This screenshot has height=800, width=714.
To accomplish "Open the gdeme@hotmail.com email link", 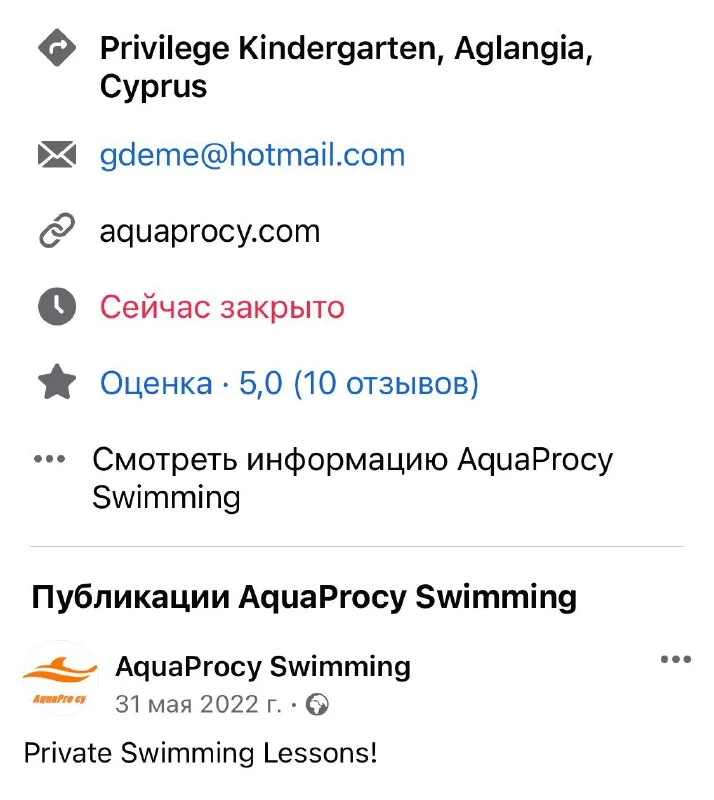I will (252, 155).
